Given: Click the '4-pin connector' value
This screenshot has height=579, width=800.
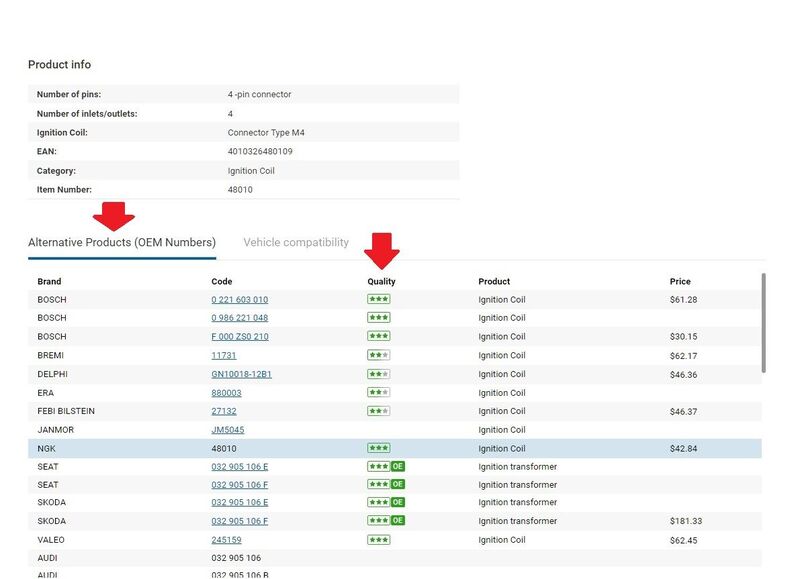Looking at the screenshot, I should coord(259,94).
